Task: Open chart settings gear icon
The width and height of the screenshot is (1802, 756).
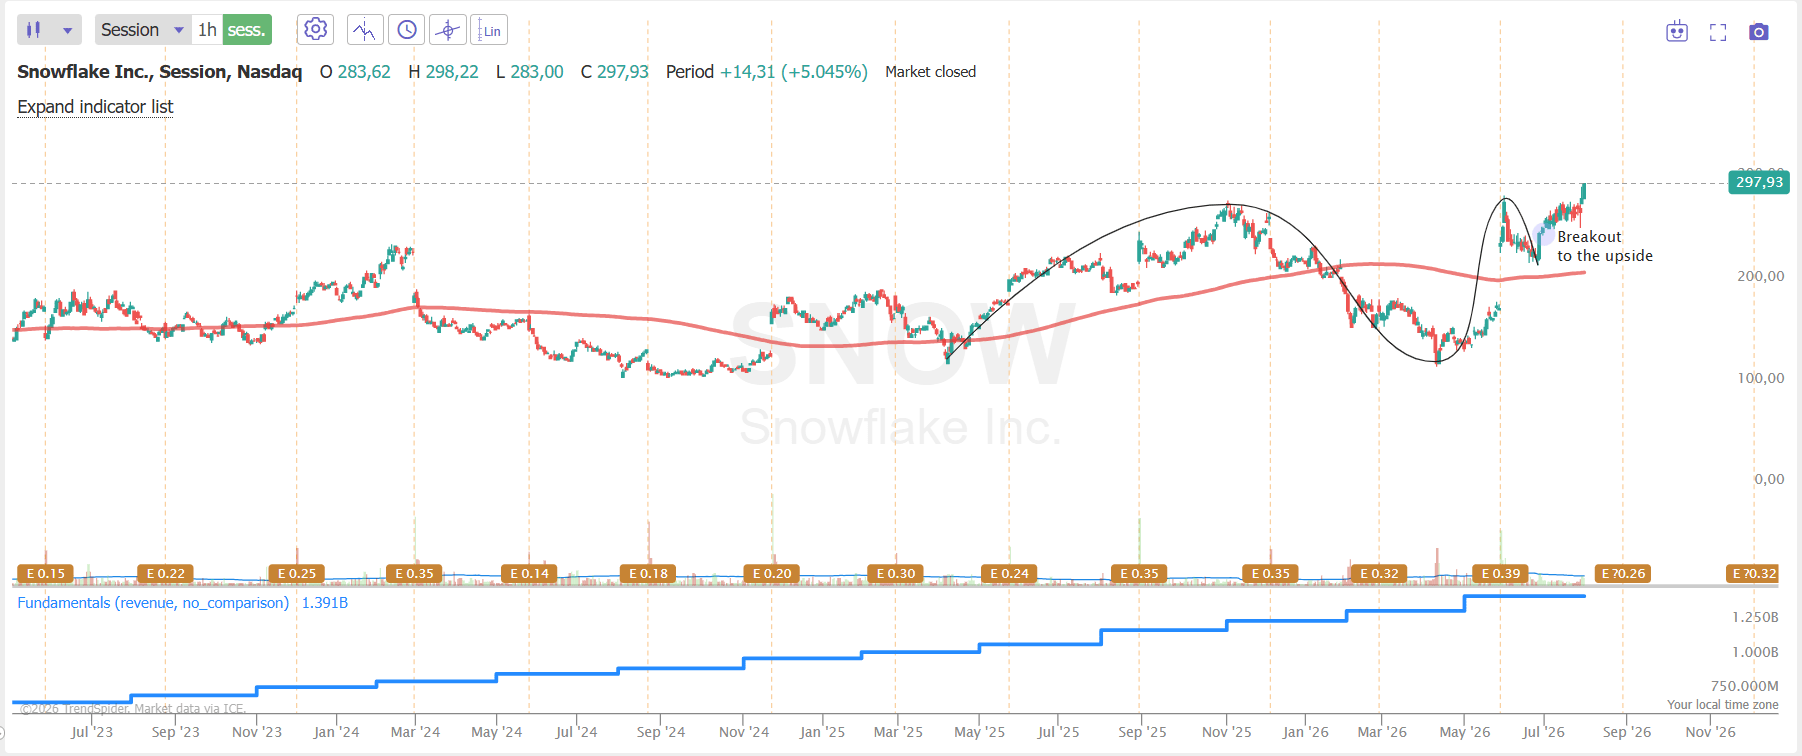Action: pyautogui.click(x=315, y=30)
